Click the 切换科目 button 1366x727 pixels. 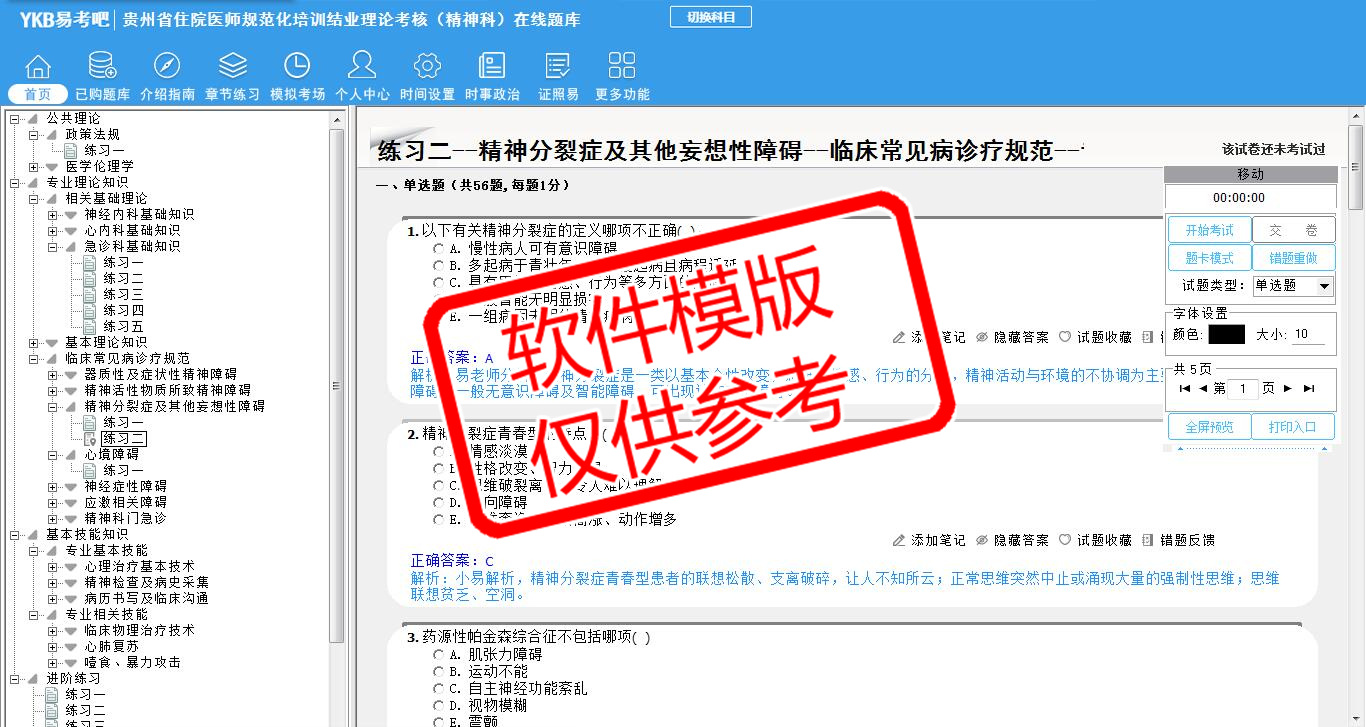coord(710,17)
